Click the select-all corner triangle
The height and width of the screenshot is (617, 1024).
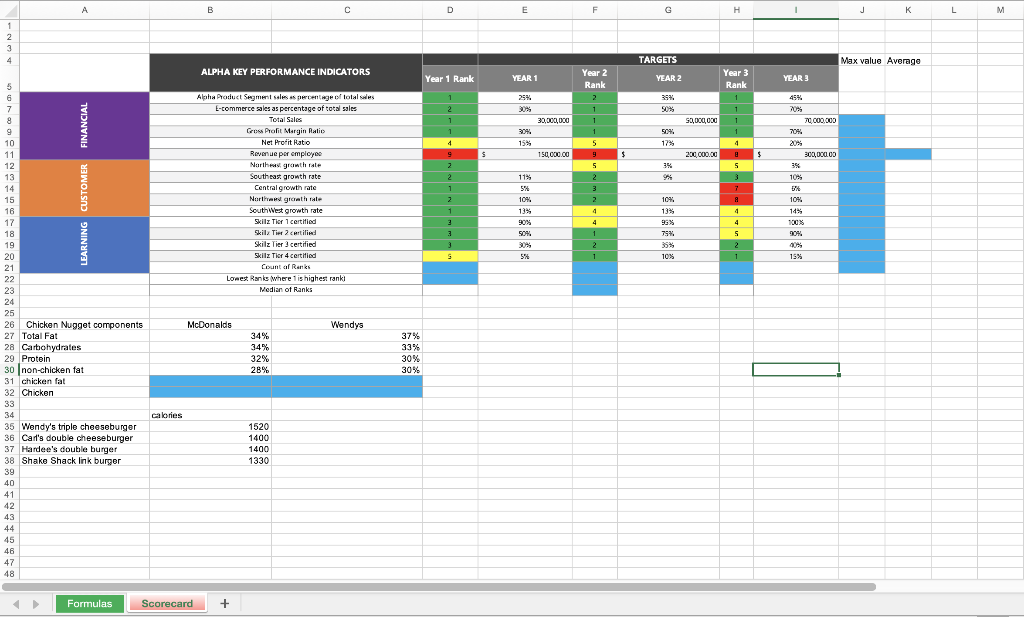9,9
